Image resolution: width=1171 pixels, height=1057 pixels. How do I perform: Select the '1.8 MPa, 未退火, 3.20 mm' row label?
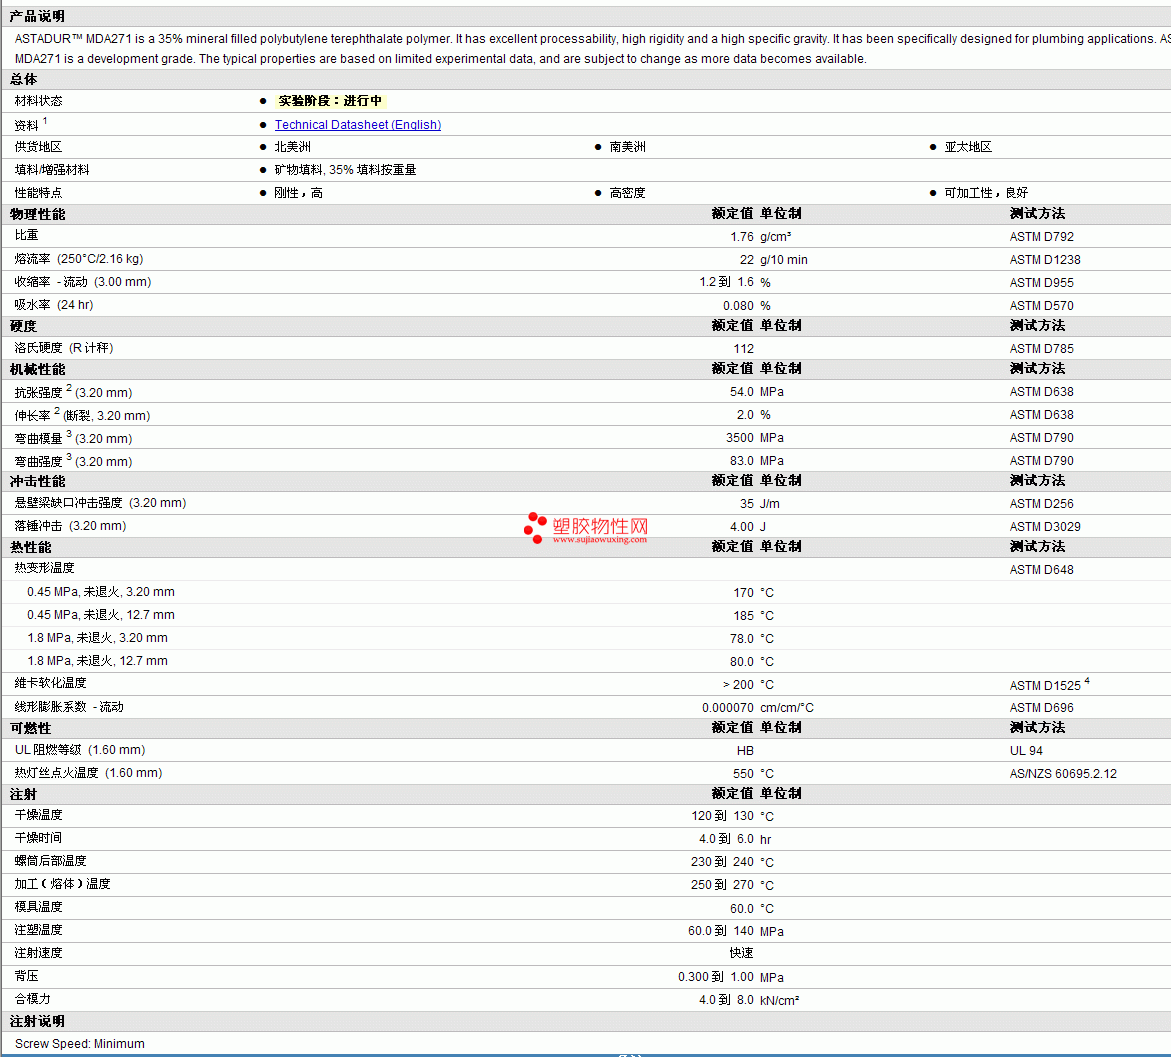(97, 638)
